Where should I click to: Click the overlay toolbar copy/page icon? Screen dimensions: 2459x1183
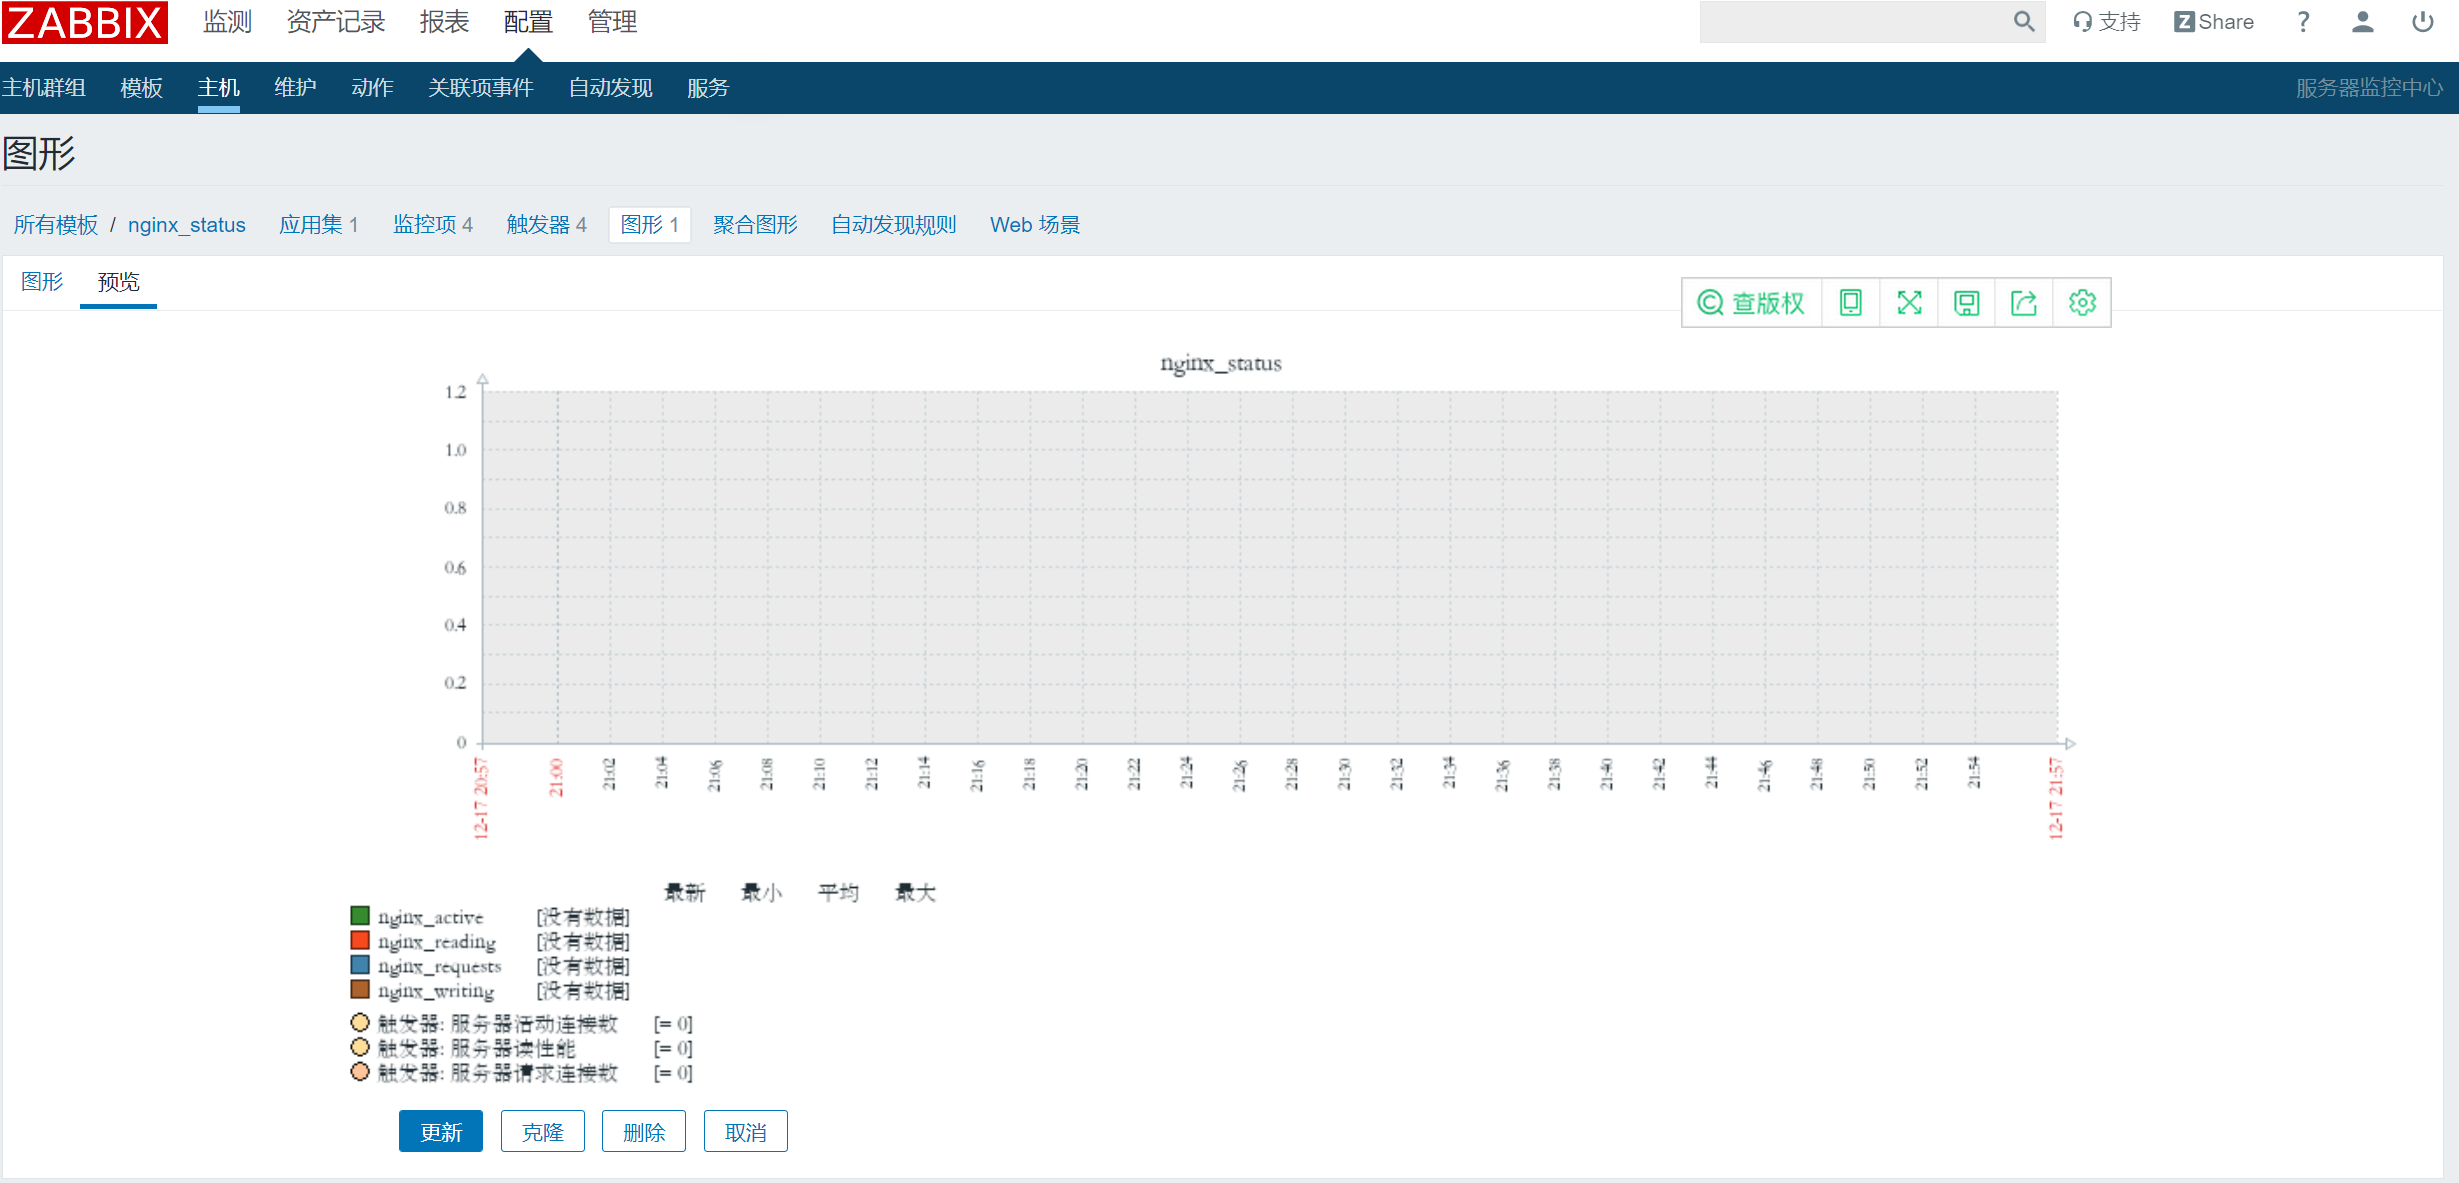[1851, 303]
